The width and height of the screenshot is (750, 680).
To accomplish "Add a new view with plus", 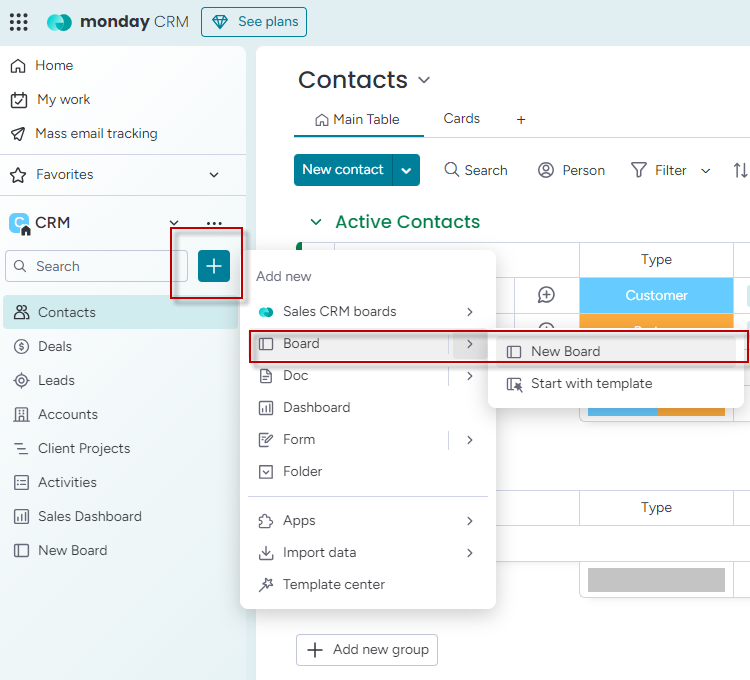I will tap(521, 120).
